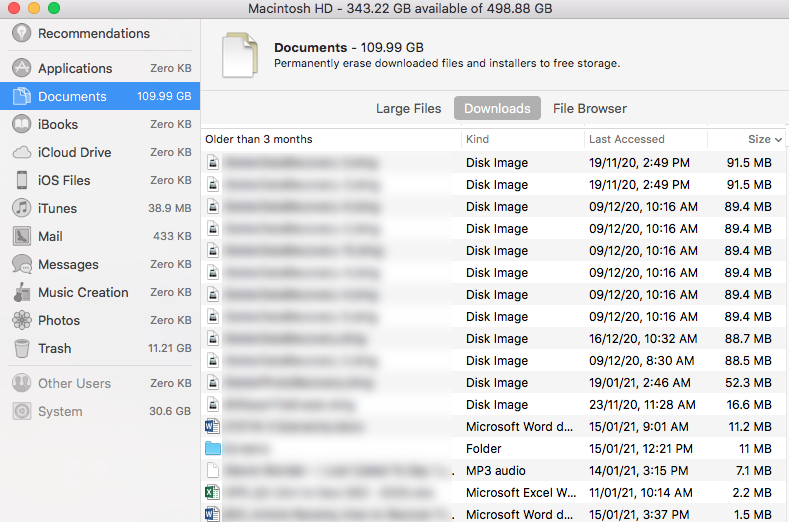The image size is (789, 522).
Task: Click the Music Creation guitar icon
Action: [21, 292]
